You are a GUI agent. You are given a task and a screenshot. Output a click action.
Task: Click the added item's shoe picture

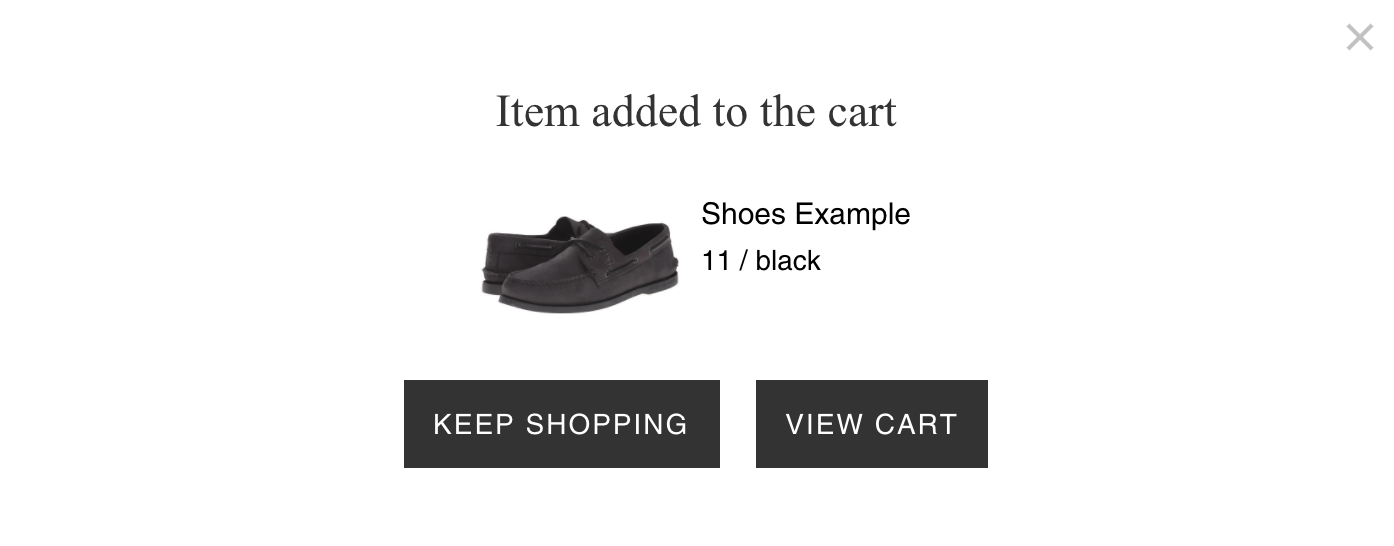pyautogui.click(x=580, y=263)
